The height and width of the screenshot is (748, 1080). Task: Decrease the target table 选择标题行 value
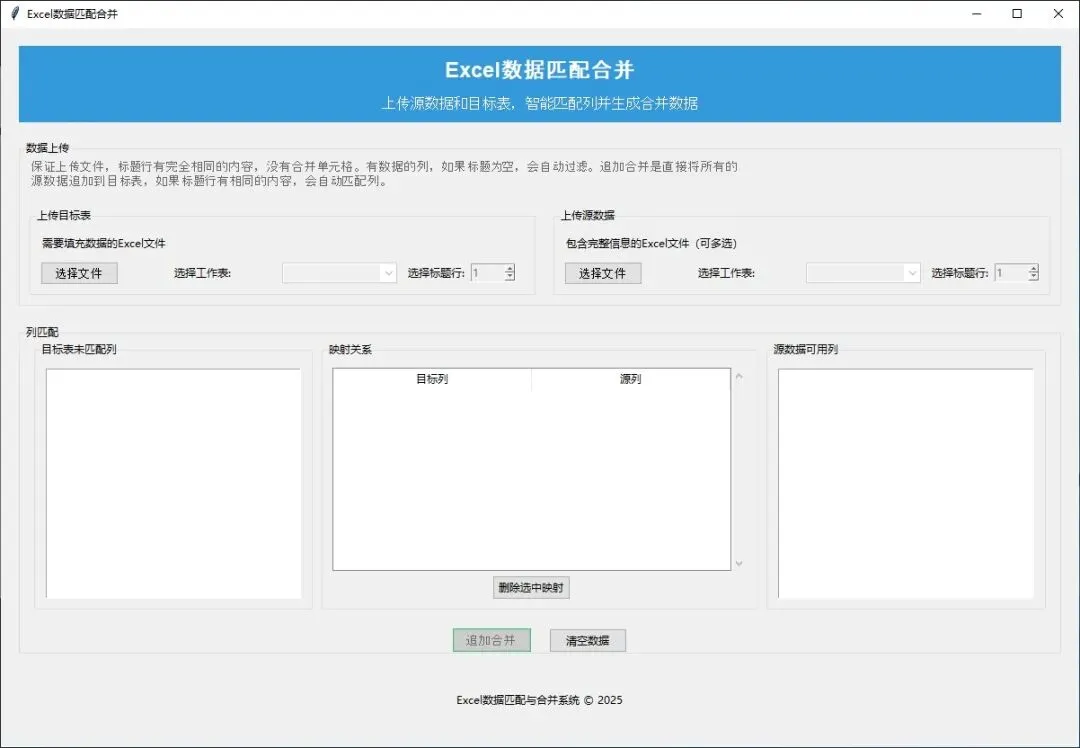tap(510, 278)
